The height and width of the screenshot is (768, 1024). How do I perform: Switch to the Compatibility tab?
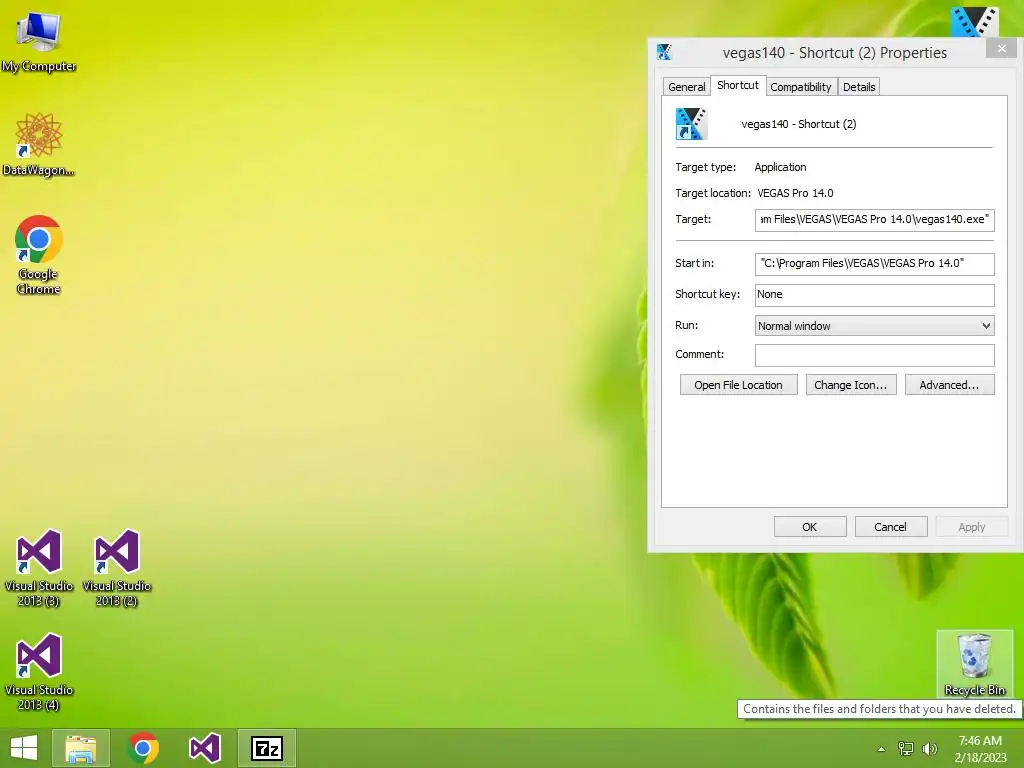pyautogui.click(x=801, y=87)
